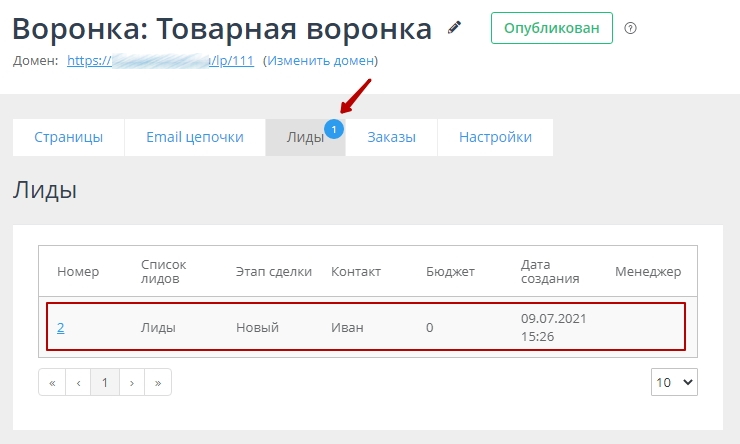
Task: Go to first page using « arrow
Action: [52, 382]
